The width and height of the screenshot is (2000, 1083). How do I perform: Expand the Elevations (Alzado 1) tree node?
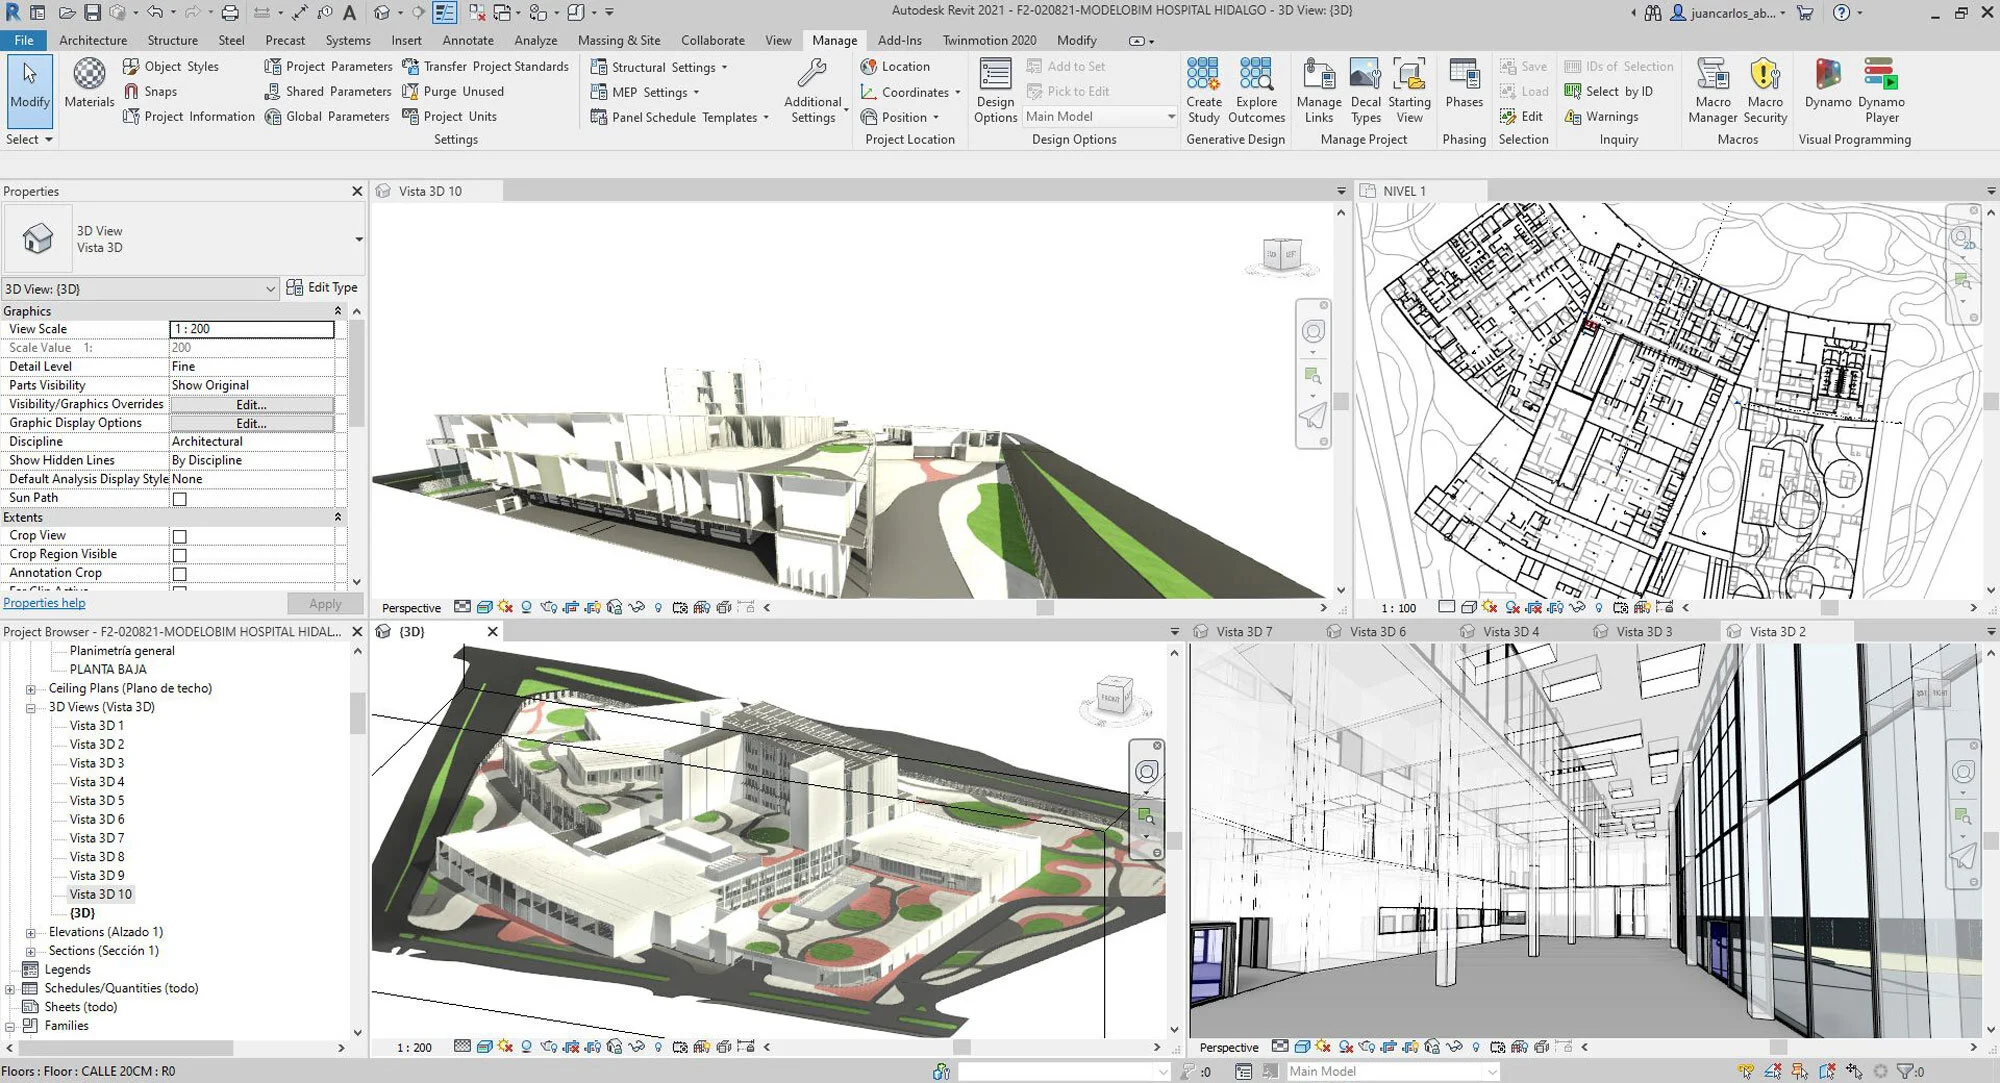30,931
